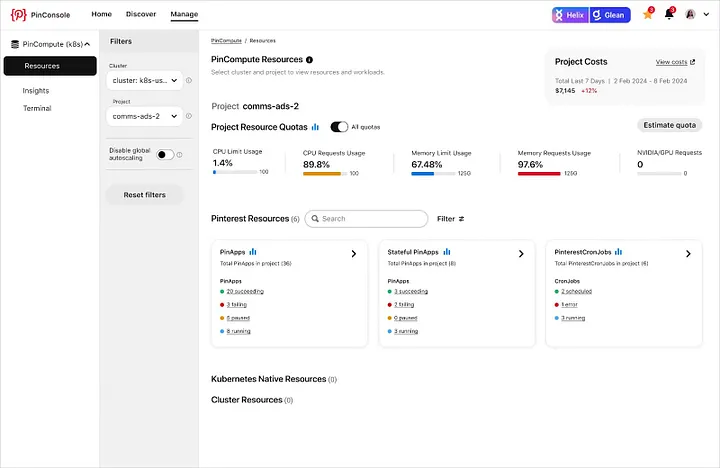Expand the user profile menu arrow
The height and width of the screenshot is (468, 720).
706,14
